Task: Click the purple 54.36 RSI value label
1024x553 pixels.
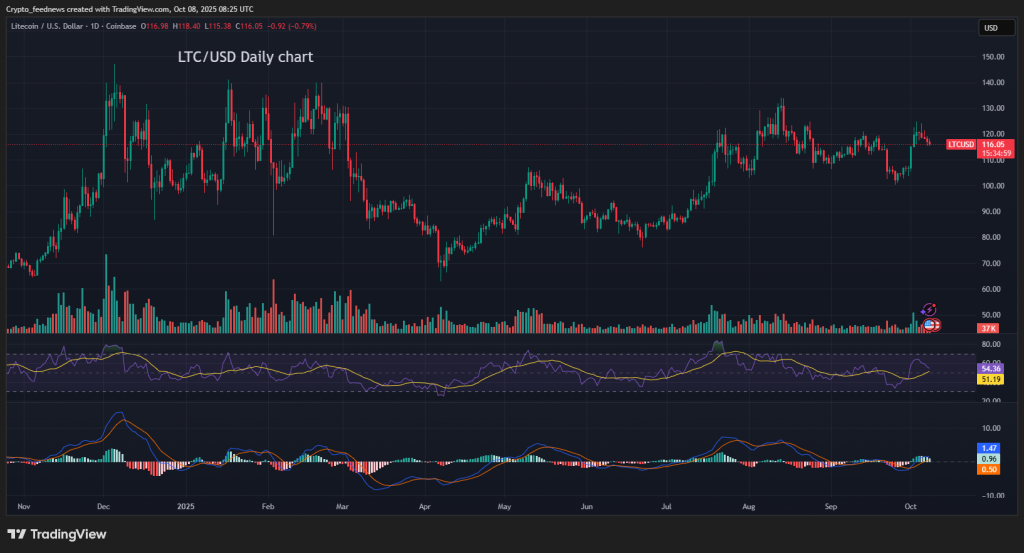Action: point(992,369)
